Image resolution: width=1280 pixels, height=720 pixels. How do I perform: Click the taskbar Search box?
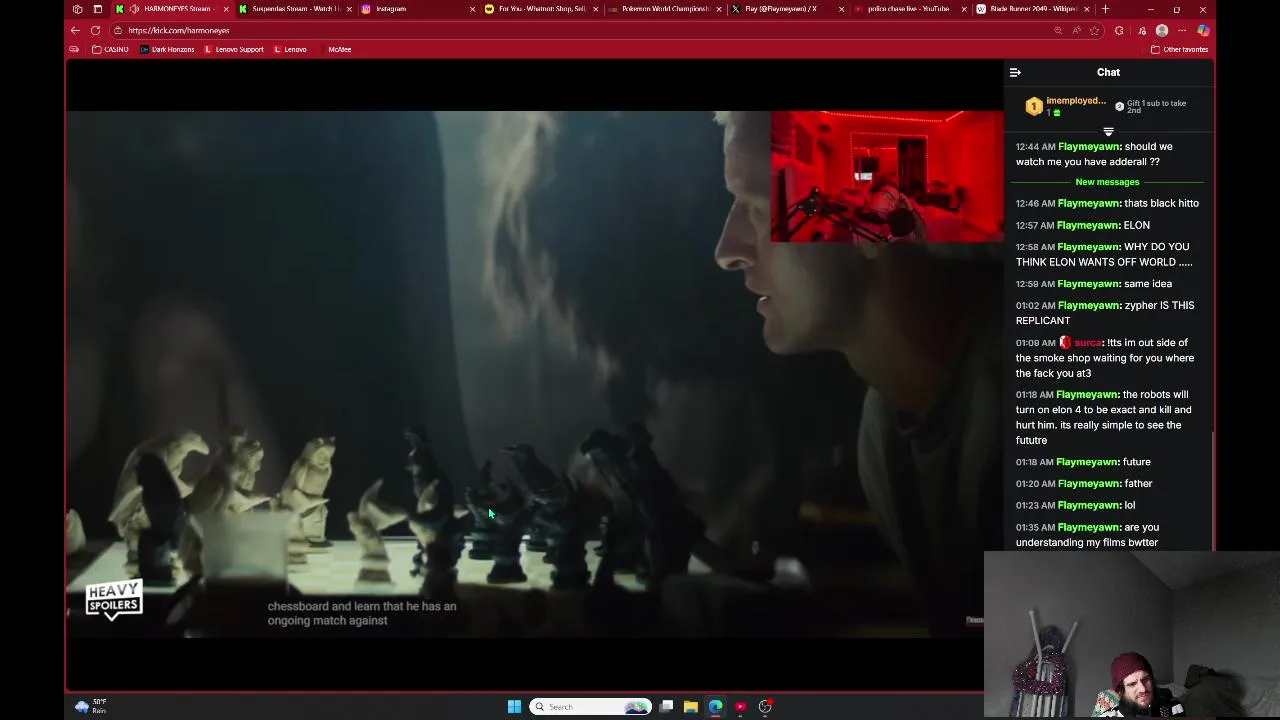click(x=590, y=707)
